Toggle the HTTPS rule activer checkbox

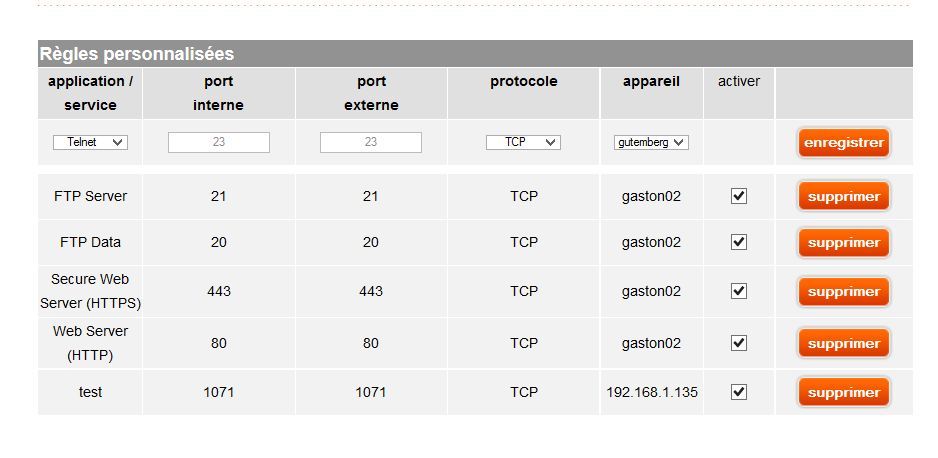pos(739,291)
